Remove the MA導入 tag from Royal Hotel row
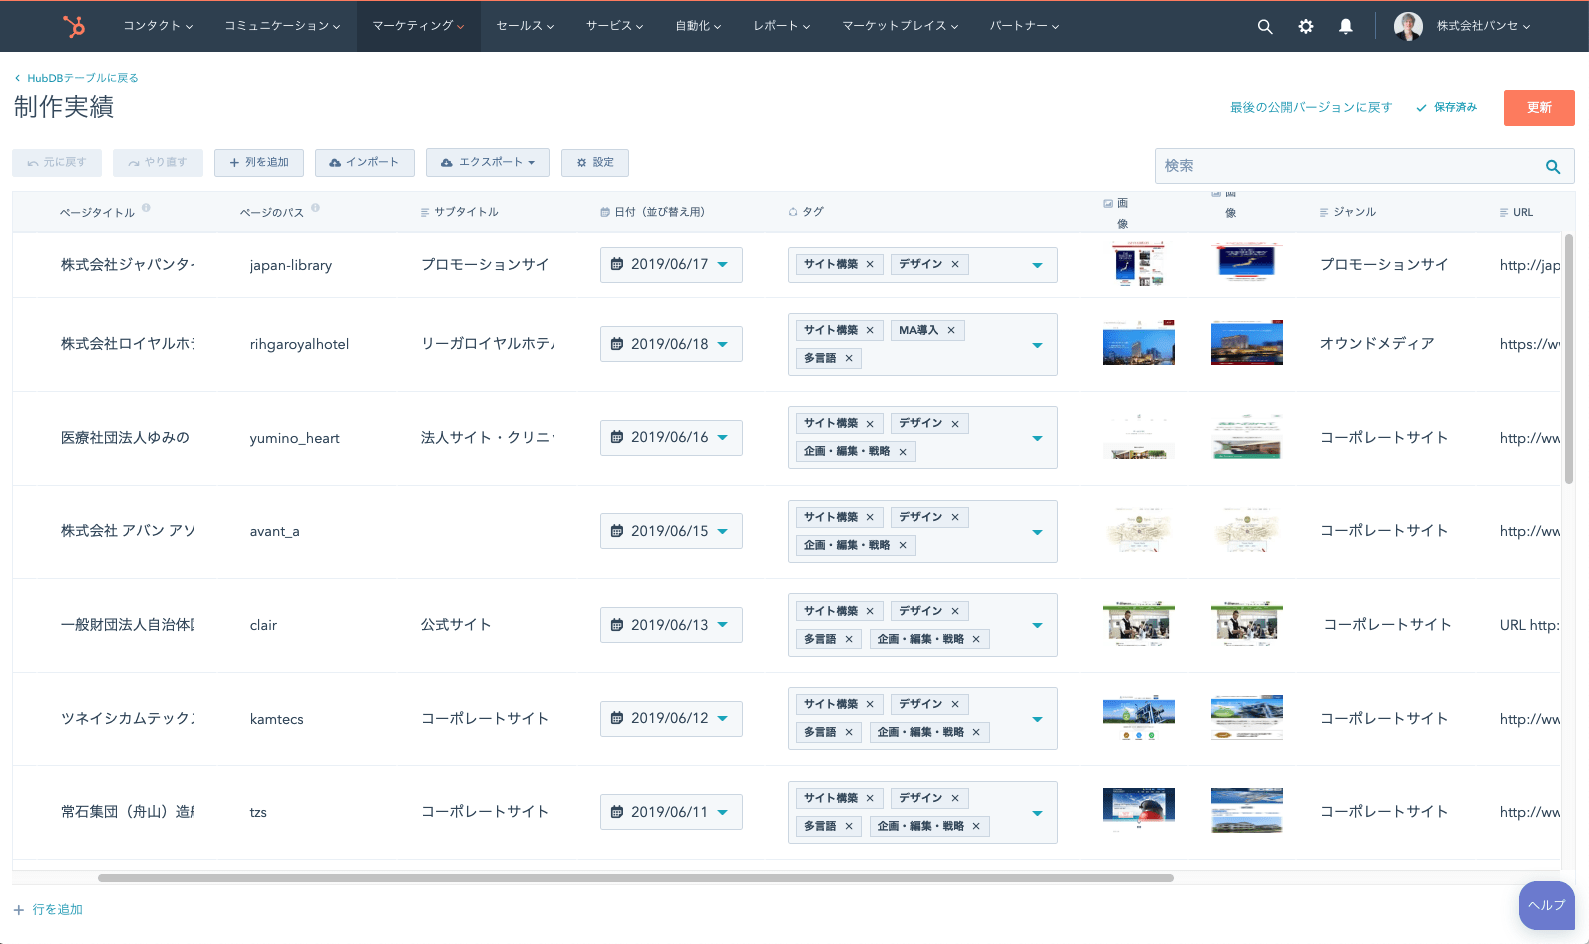 [x=951, y=330]
